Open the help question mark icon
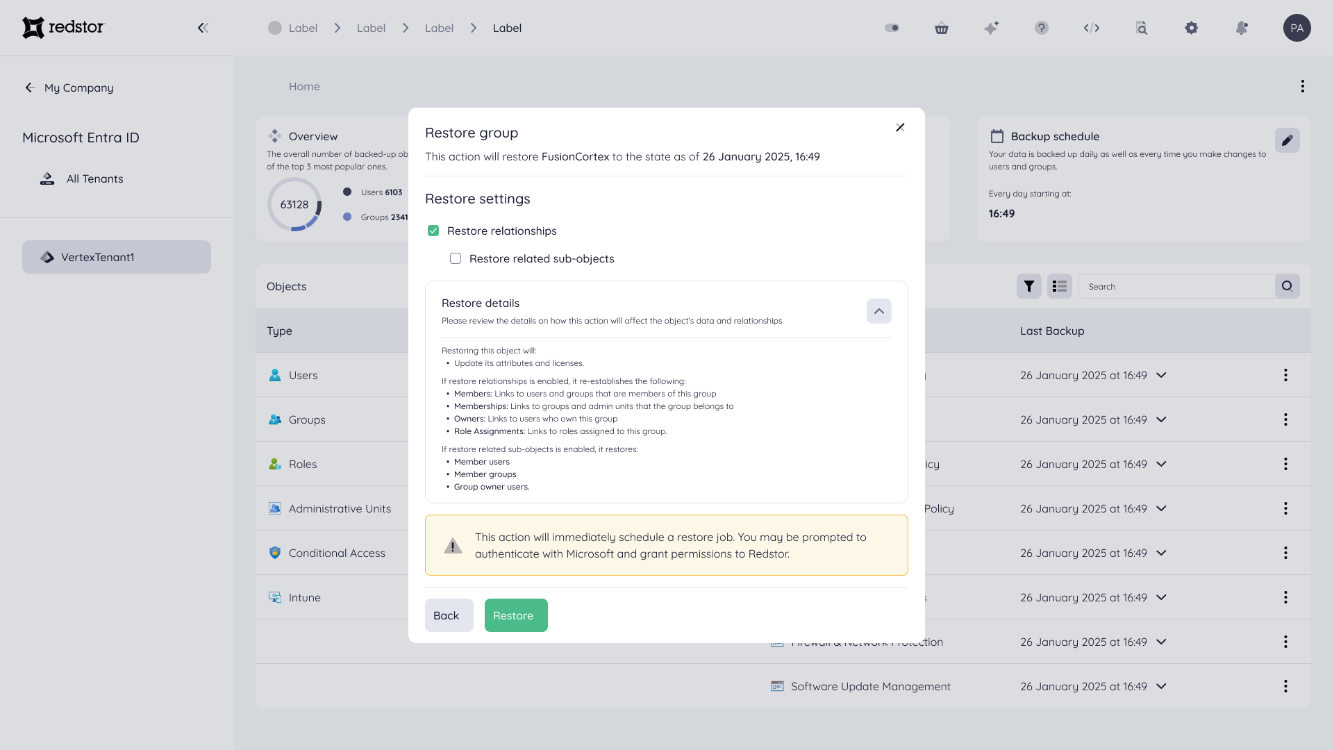Viewport: 1333px width, 750px height. pyautogui.click(x=1041, y=28)
